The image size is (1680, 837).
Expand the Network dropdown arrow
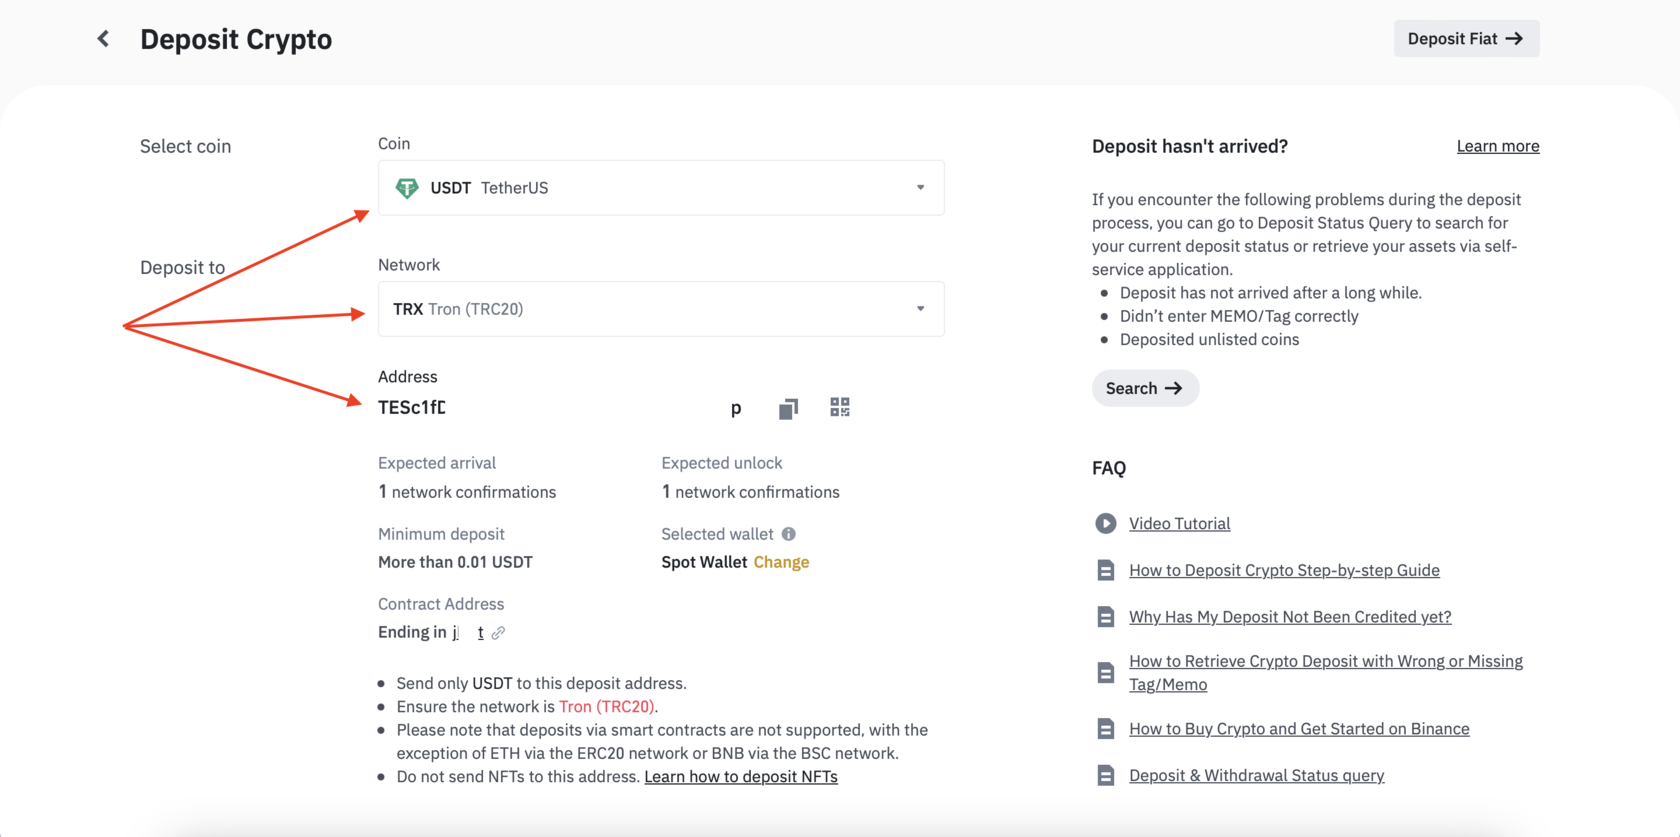pos(921,309)
